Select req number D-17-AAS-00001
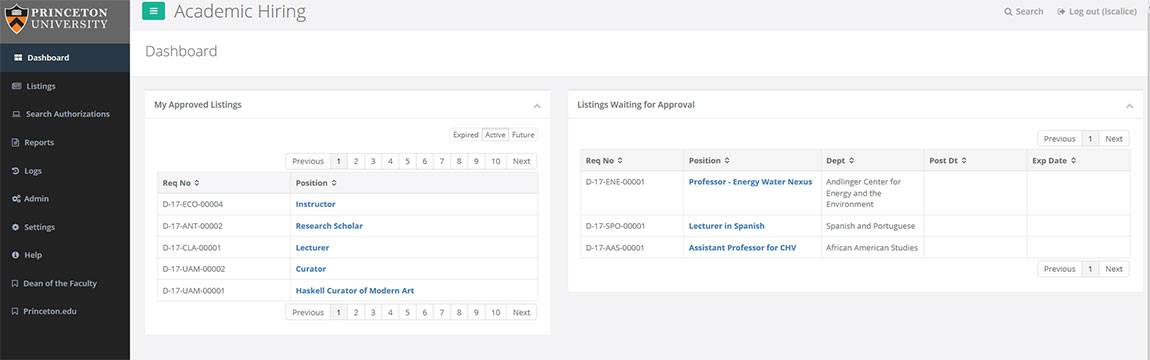This screenshot has height=360, width=1150. 615,248
